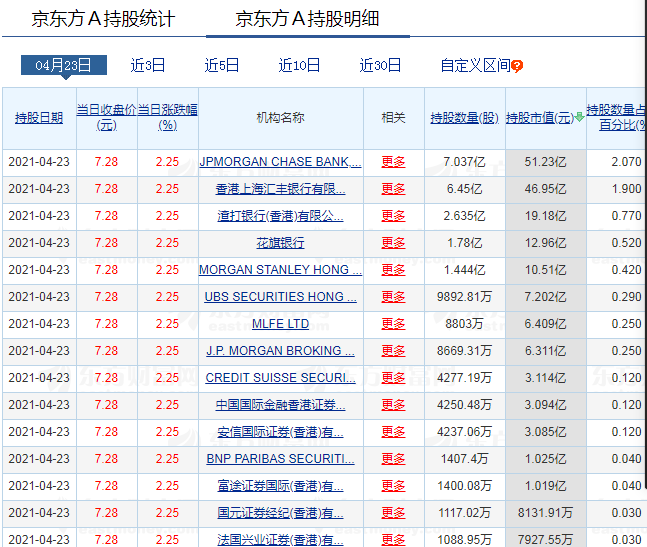647x547 pixels.
Task: Select the 近30日 period filter
Action: 380,65
